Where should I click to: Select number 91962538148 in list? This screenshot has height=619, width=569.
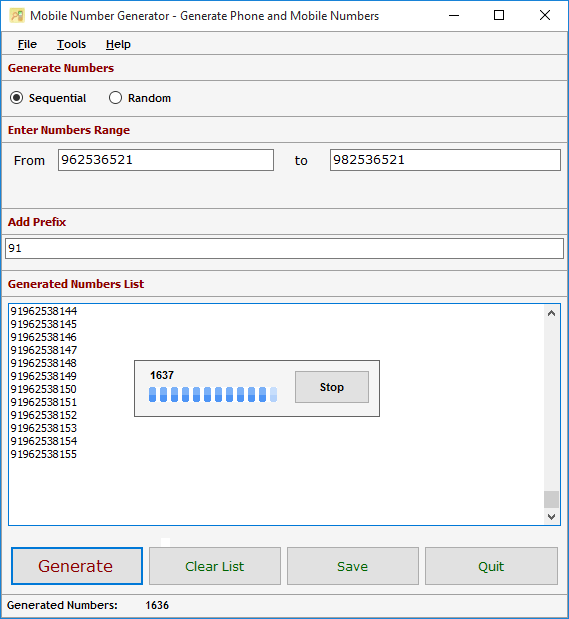point(44,363)
